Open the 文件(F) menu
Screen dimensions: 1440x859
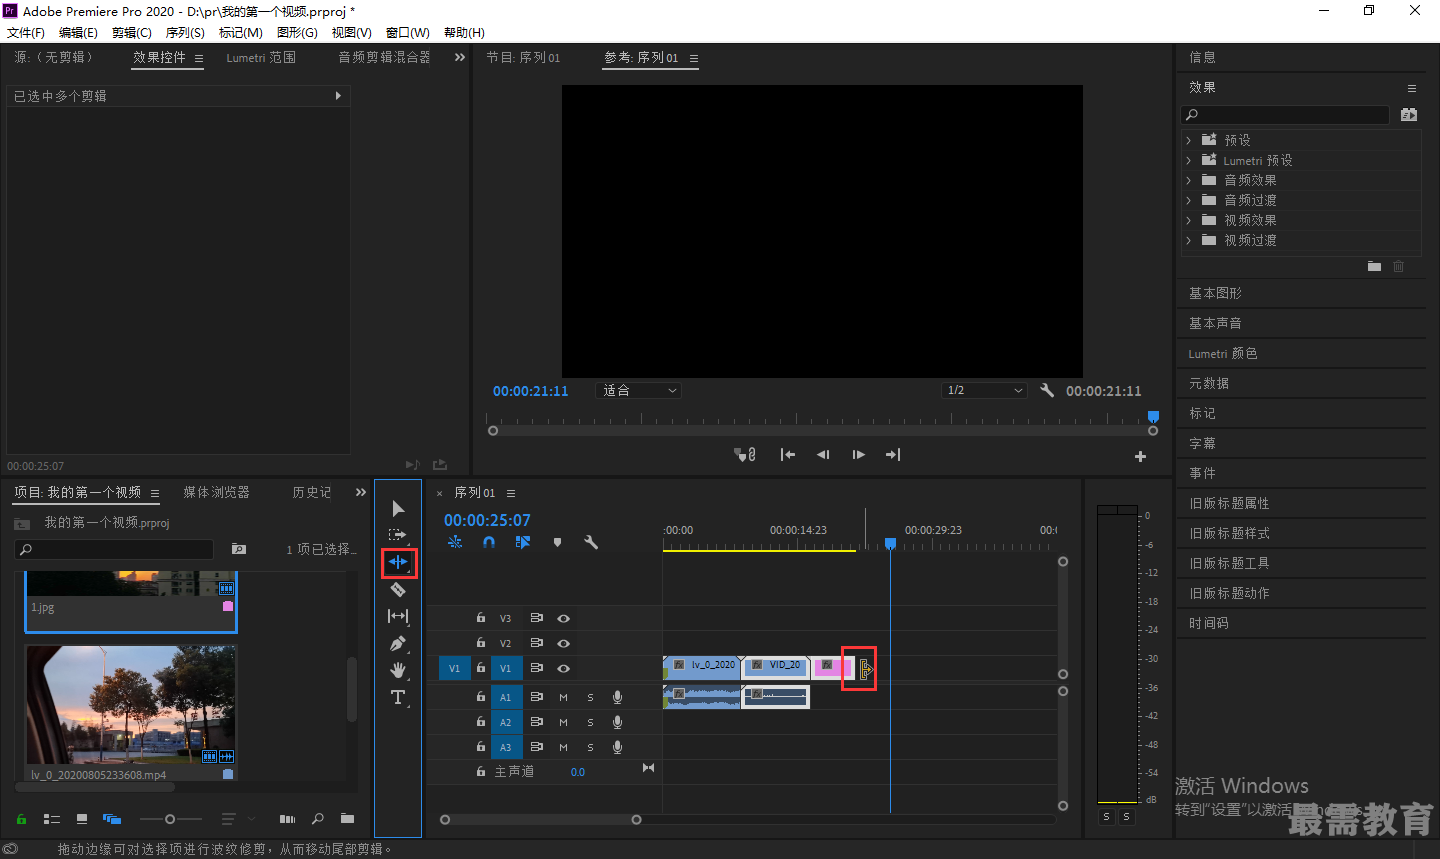[26, 32]
